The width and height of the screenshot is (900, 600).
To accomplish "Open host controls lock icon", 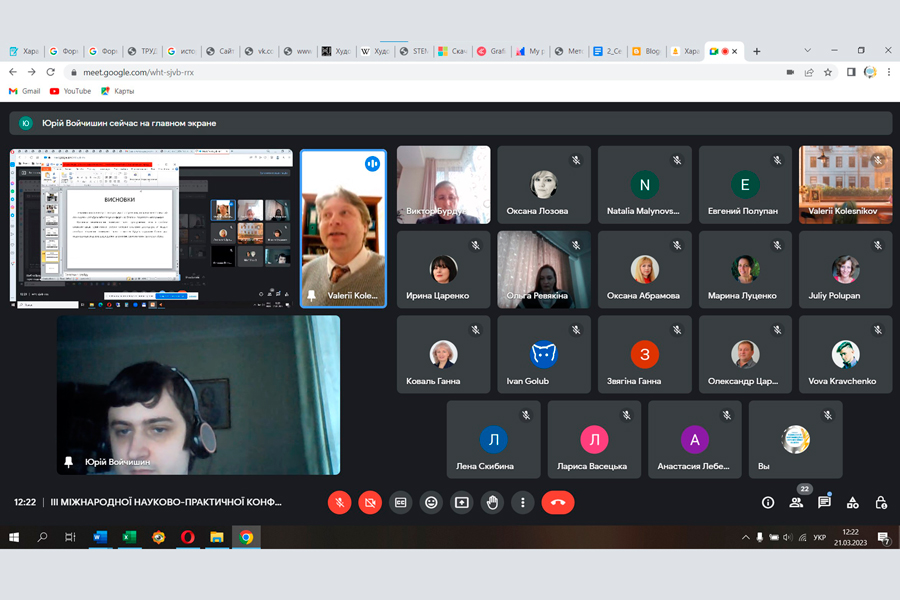I will click(881, 503).
